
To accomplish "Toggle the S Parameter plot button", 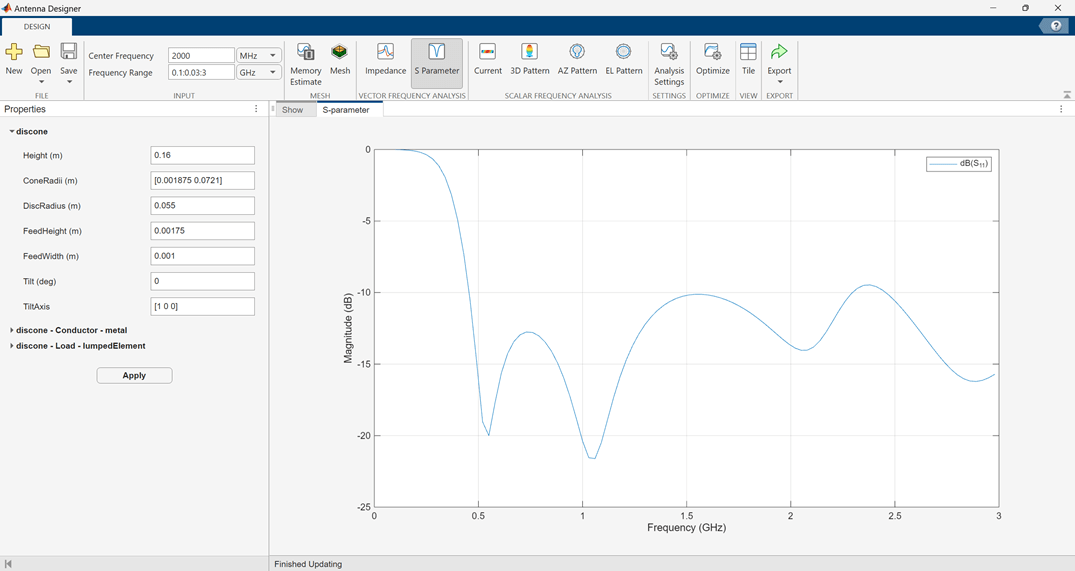I will point(437,58).
